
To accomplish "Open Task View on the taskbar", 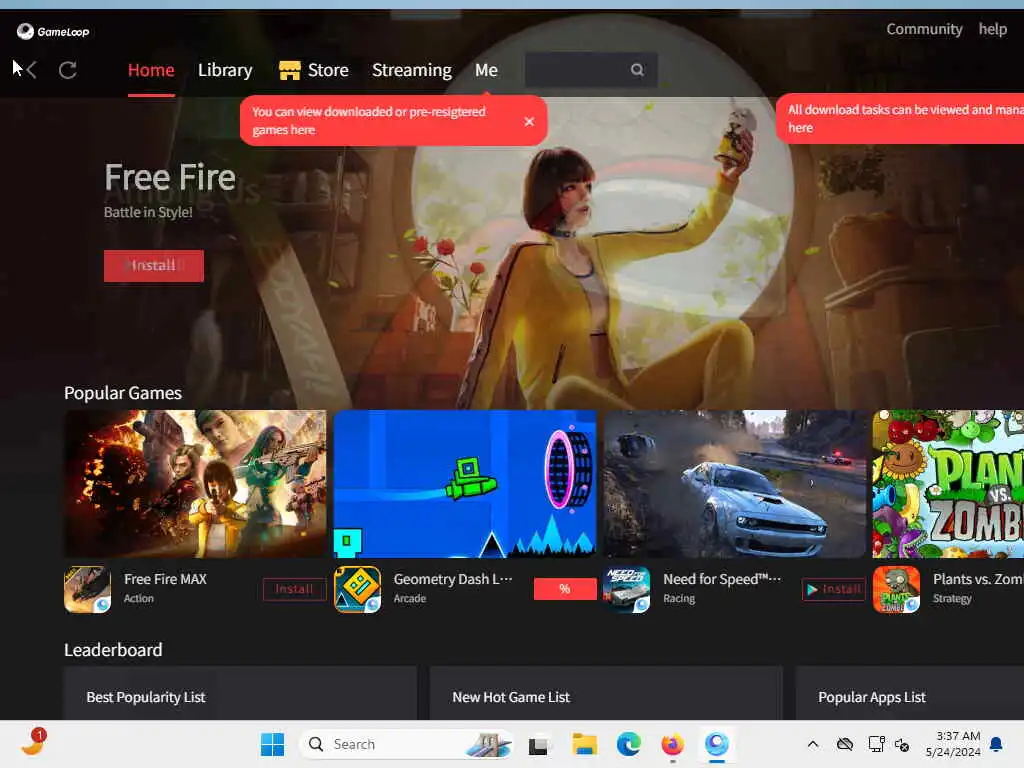I will click(538, 744).
